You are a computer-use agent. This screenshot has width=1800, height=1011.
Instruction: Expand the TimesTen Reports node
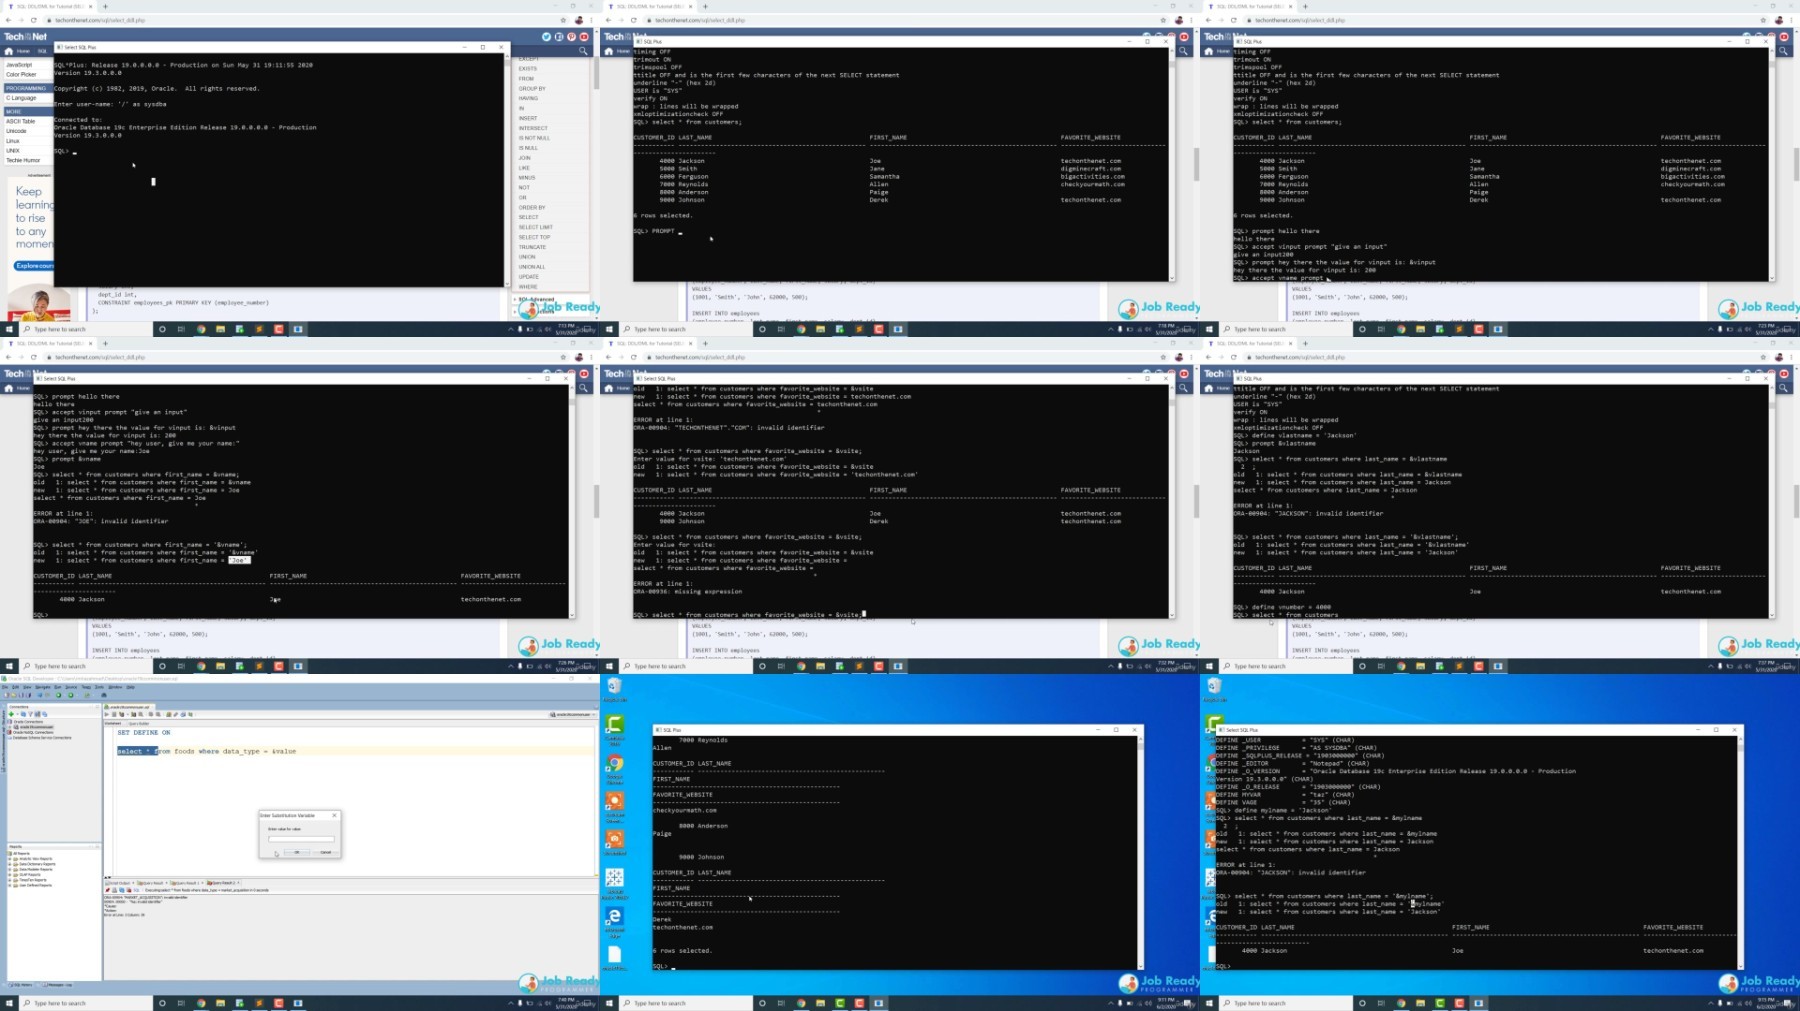10,880
